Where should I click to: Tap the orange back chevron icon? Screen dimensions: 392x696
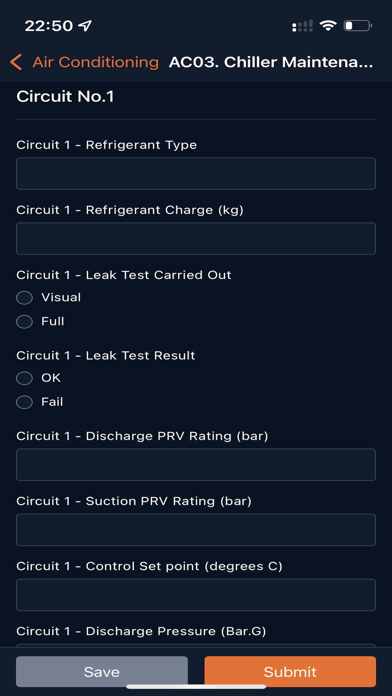[16, 62]
